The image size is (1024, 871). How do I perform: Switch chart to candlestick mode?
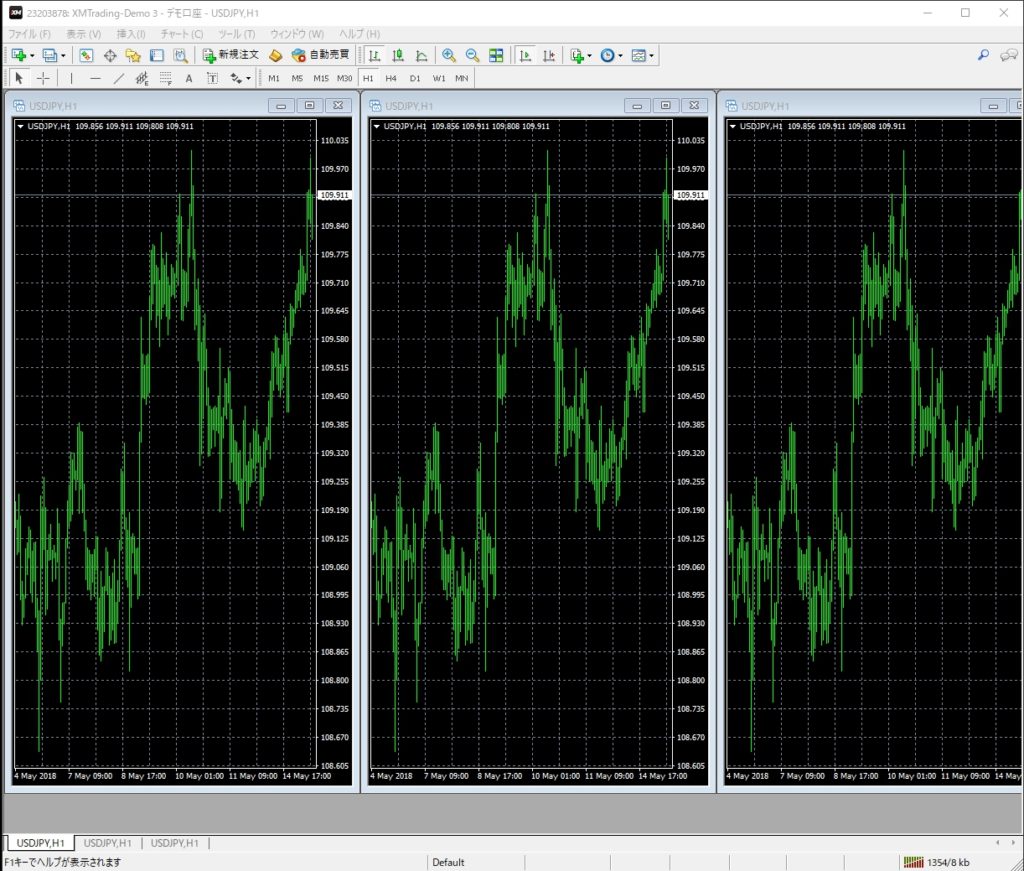pos(398,56)
